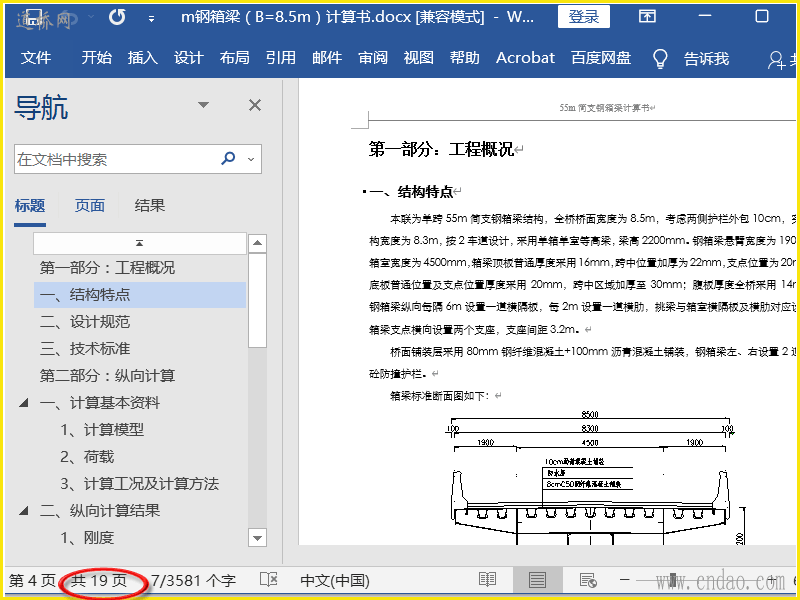
Task: Switch to the 结果 navigation tab
Action: pyautogui.click(x=149, y=206)
